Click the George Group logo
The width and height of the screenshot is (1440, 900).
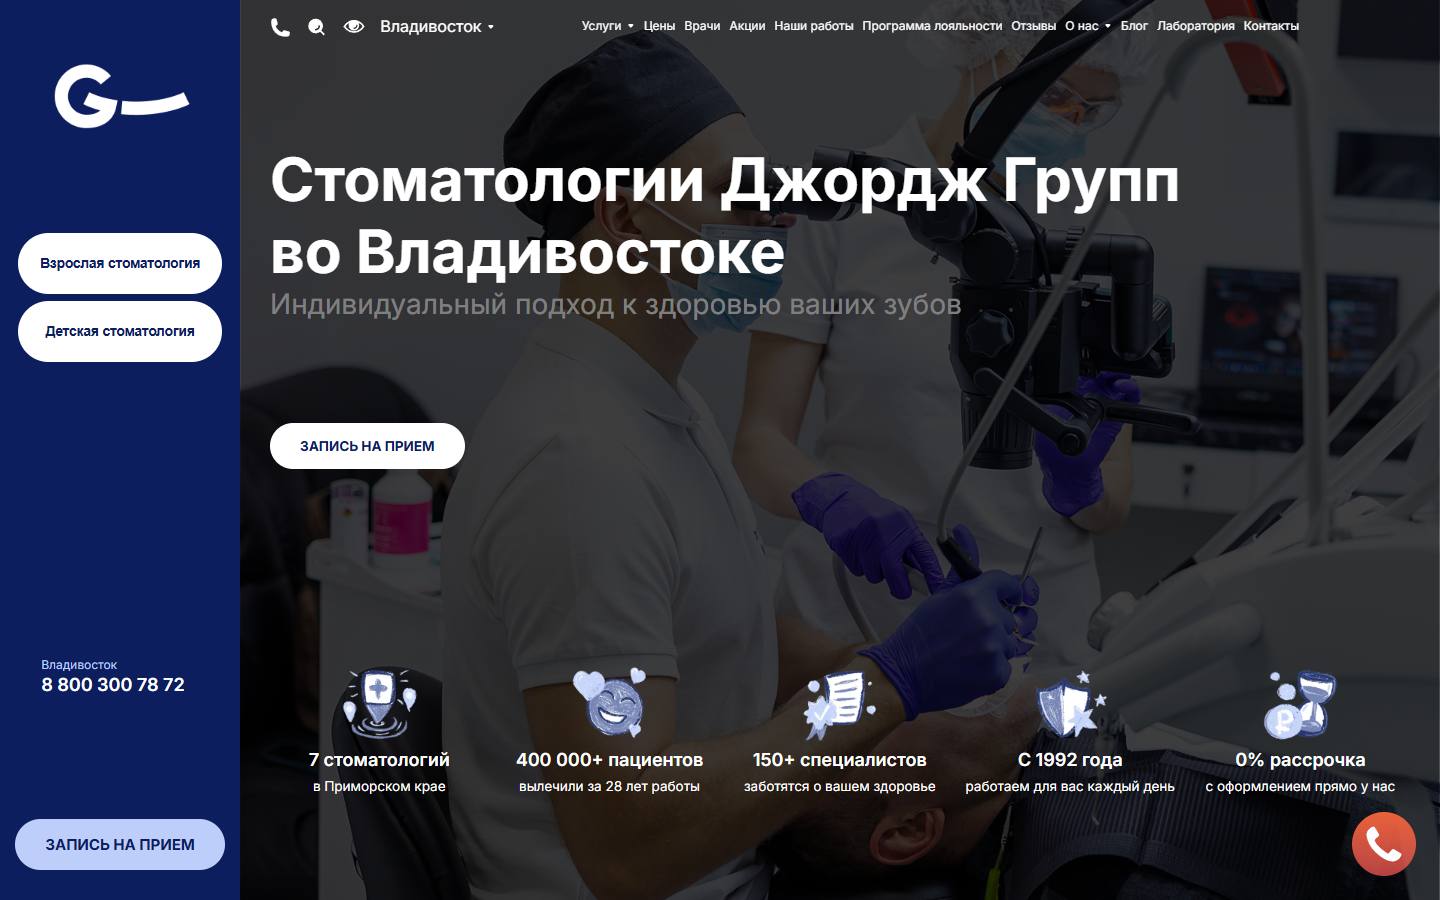(x=121, y=97)
